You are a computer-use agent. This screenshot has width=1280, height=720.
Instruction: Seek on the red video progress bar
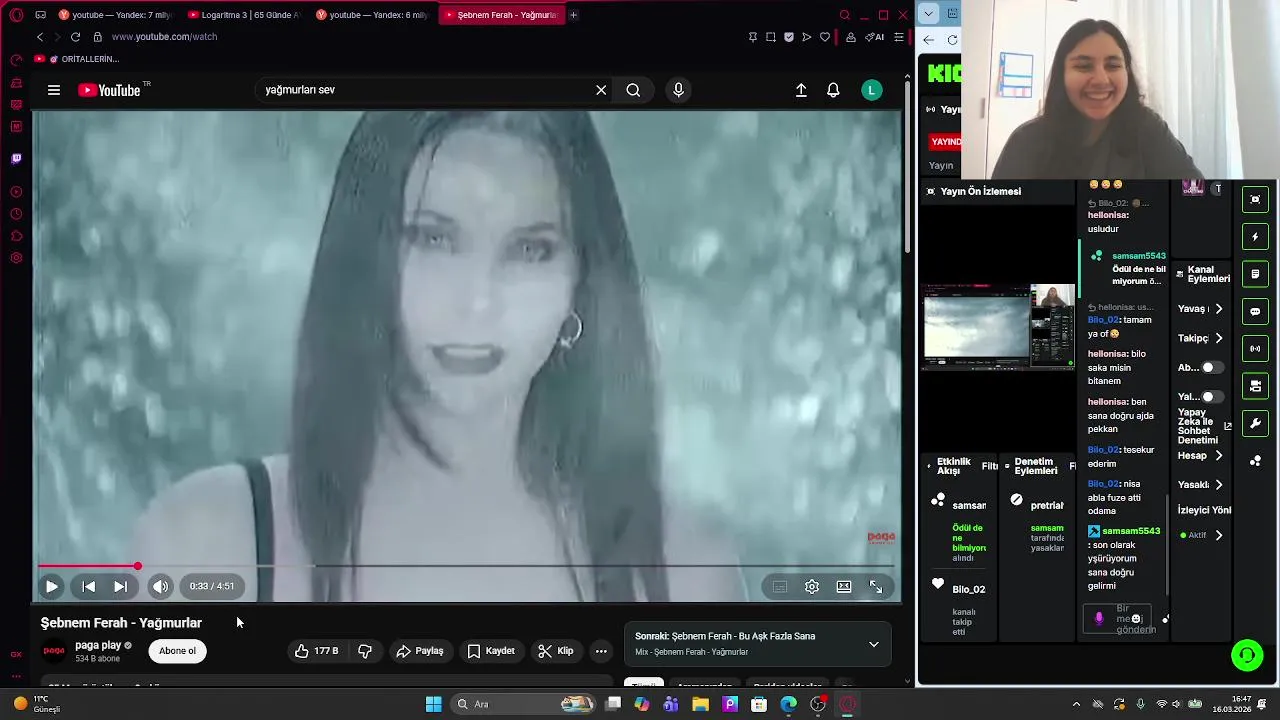(466, 566)
